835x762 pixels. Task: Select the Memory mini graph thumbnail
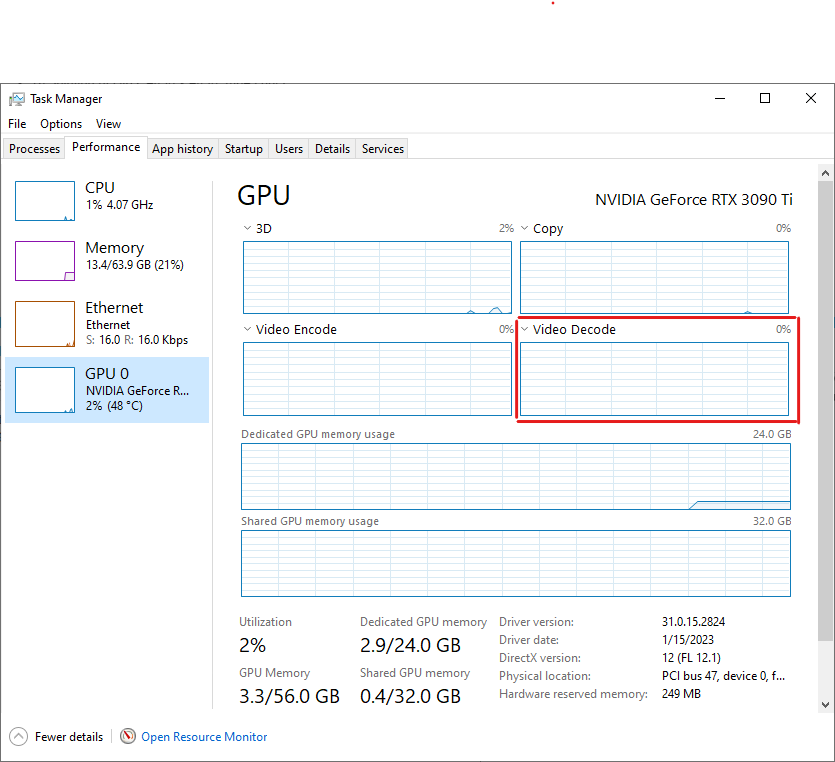45,261
